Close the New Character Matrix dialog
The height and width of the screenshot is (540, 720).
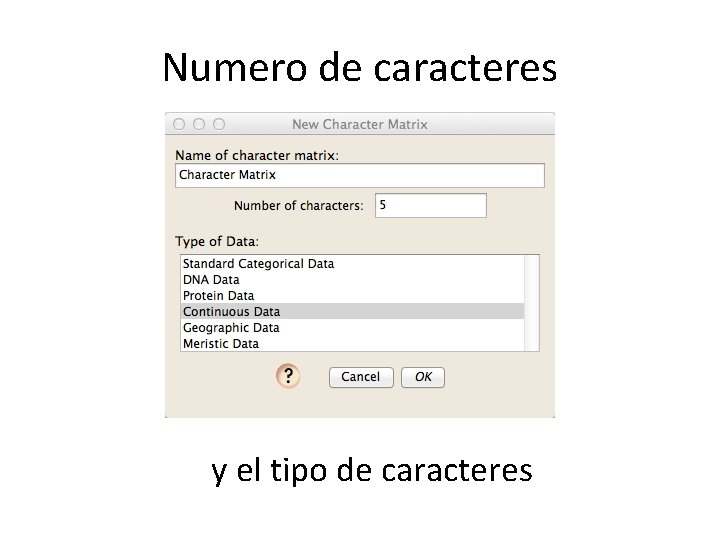tap(179, 124)
